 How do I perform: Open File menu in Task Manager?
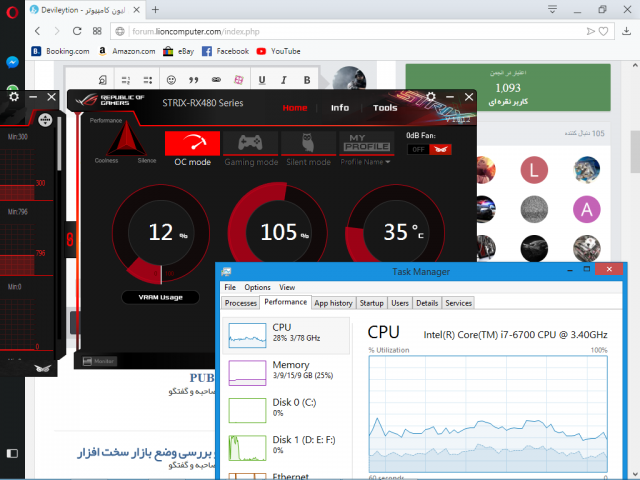pyautogui.click(x=230, y=287)
